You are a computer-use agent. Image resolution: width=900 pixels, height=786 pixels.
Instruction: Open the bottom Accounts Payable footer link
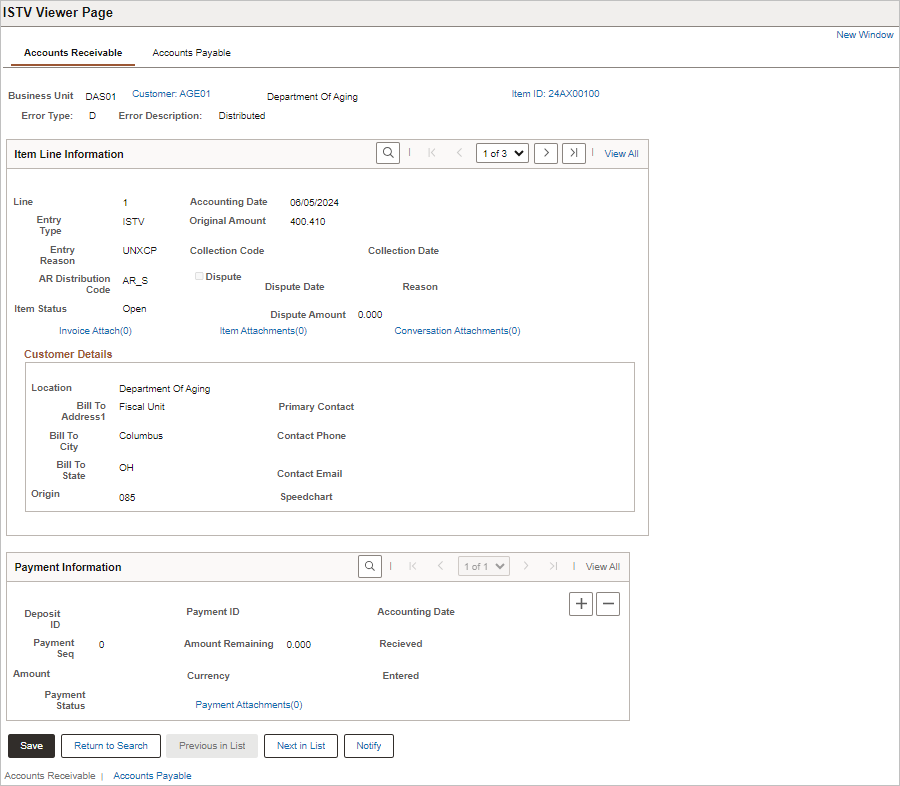pos(152,776)
